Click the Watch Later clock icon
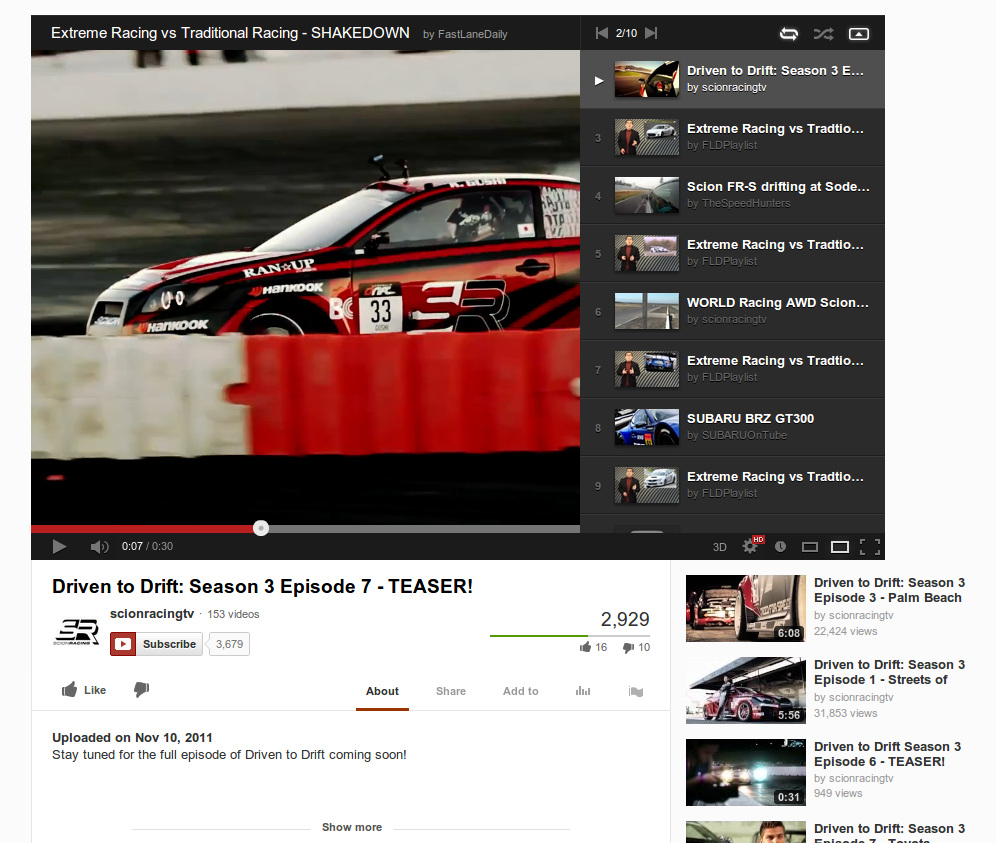Image resolution: width=996 pixels, height=843 pixels. [781, 546]
